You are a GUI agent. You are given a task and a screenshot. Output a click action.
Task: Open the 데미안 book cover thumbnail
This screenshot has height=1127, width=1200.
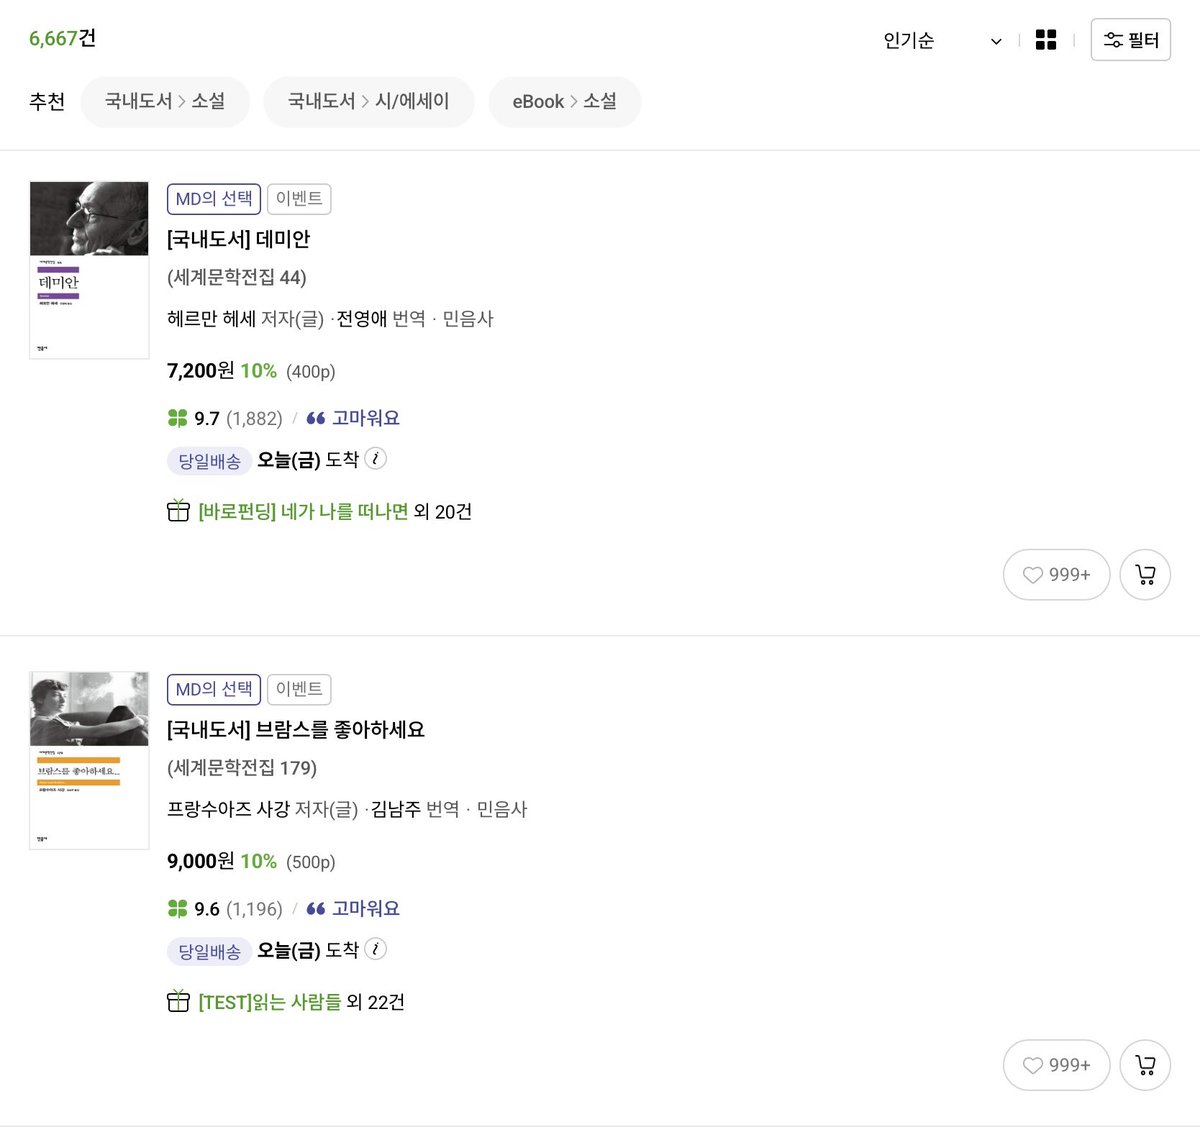click(x=89, y=270)
